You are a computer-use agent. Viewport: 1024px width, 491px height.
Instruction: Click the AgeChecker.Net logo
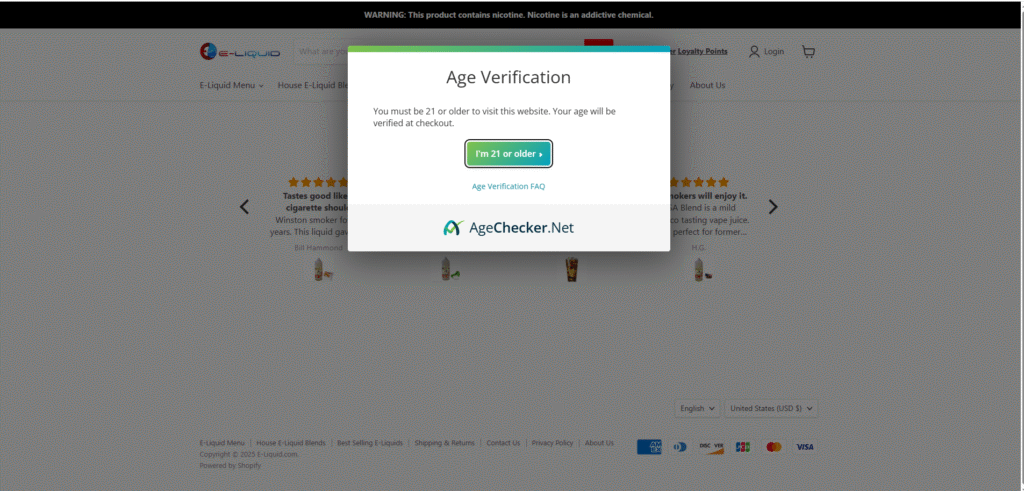tap(508, 228)
